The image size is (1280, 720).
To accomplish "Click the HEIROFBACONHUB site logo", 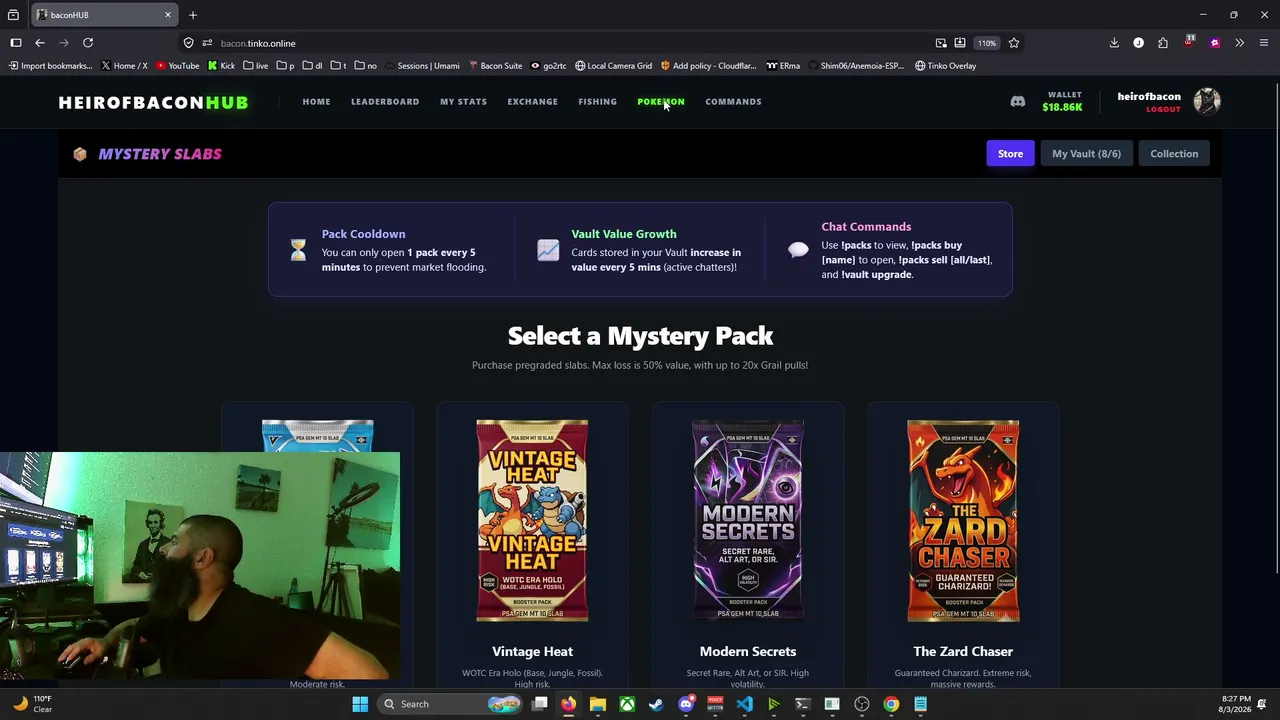I will tap(153, 102).
